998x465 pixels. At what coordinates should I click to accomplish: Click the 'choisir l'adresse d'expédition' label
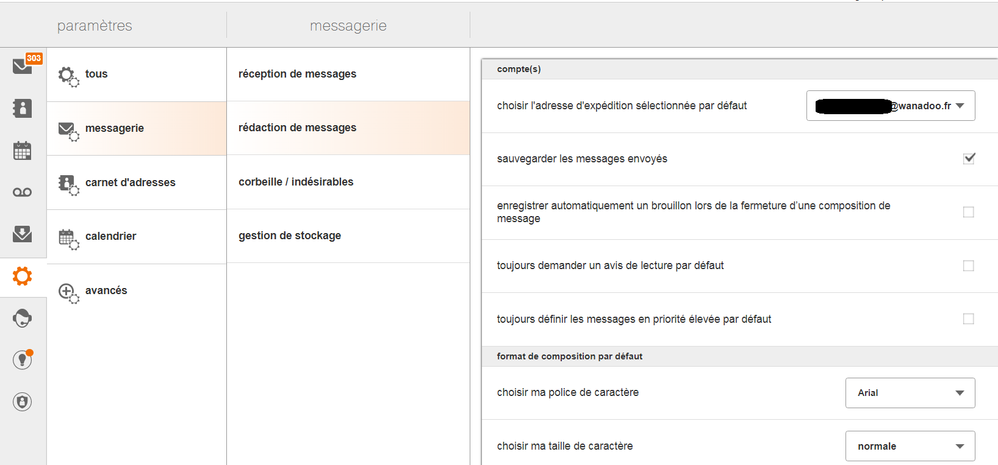622,106
